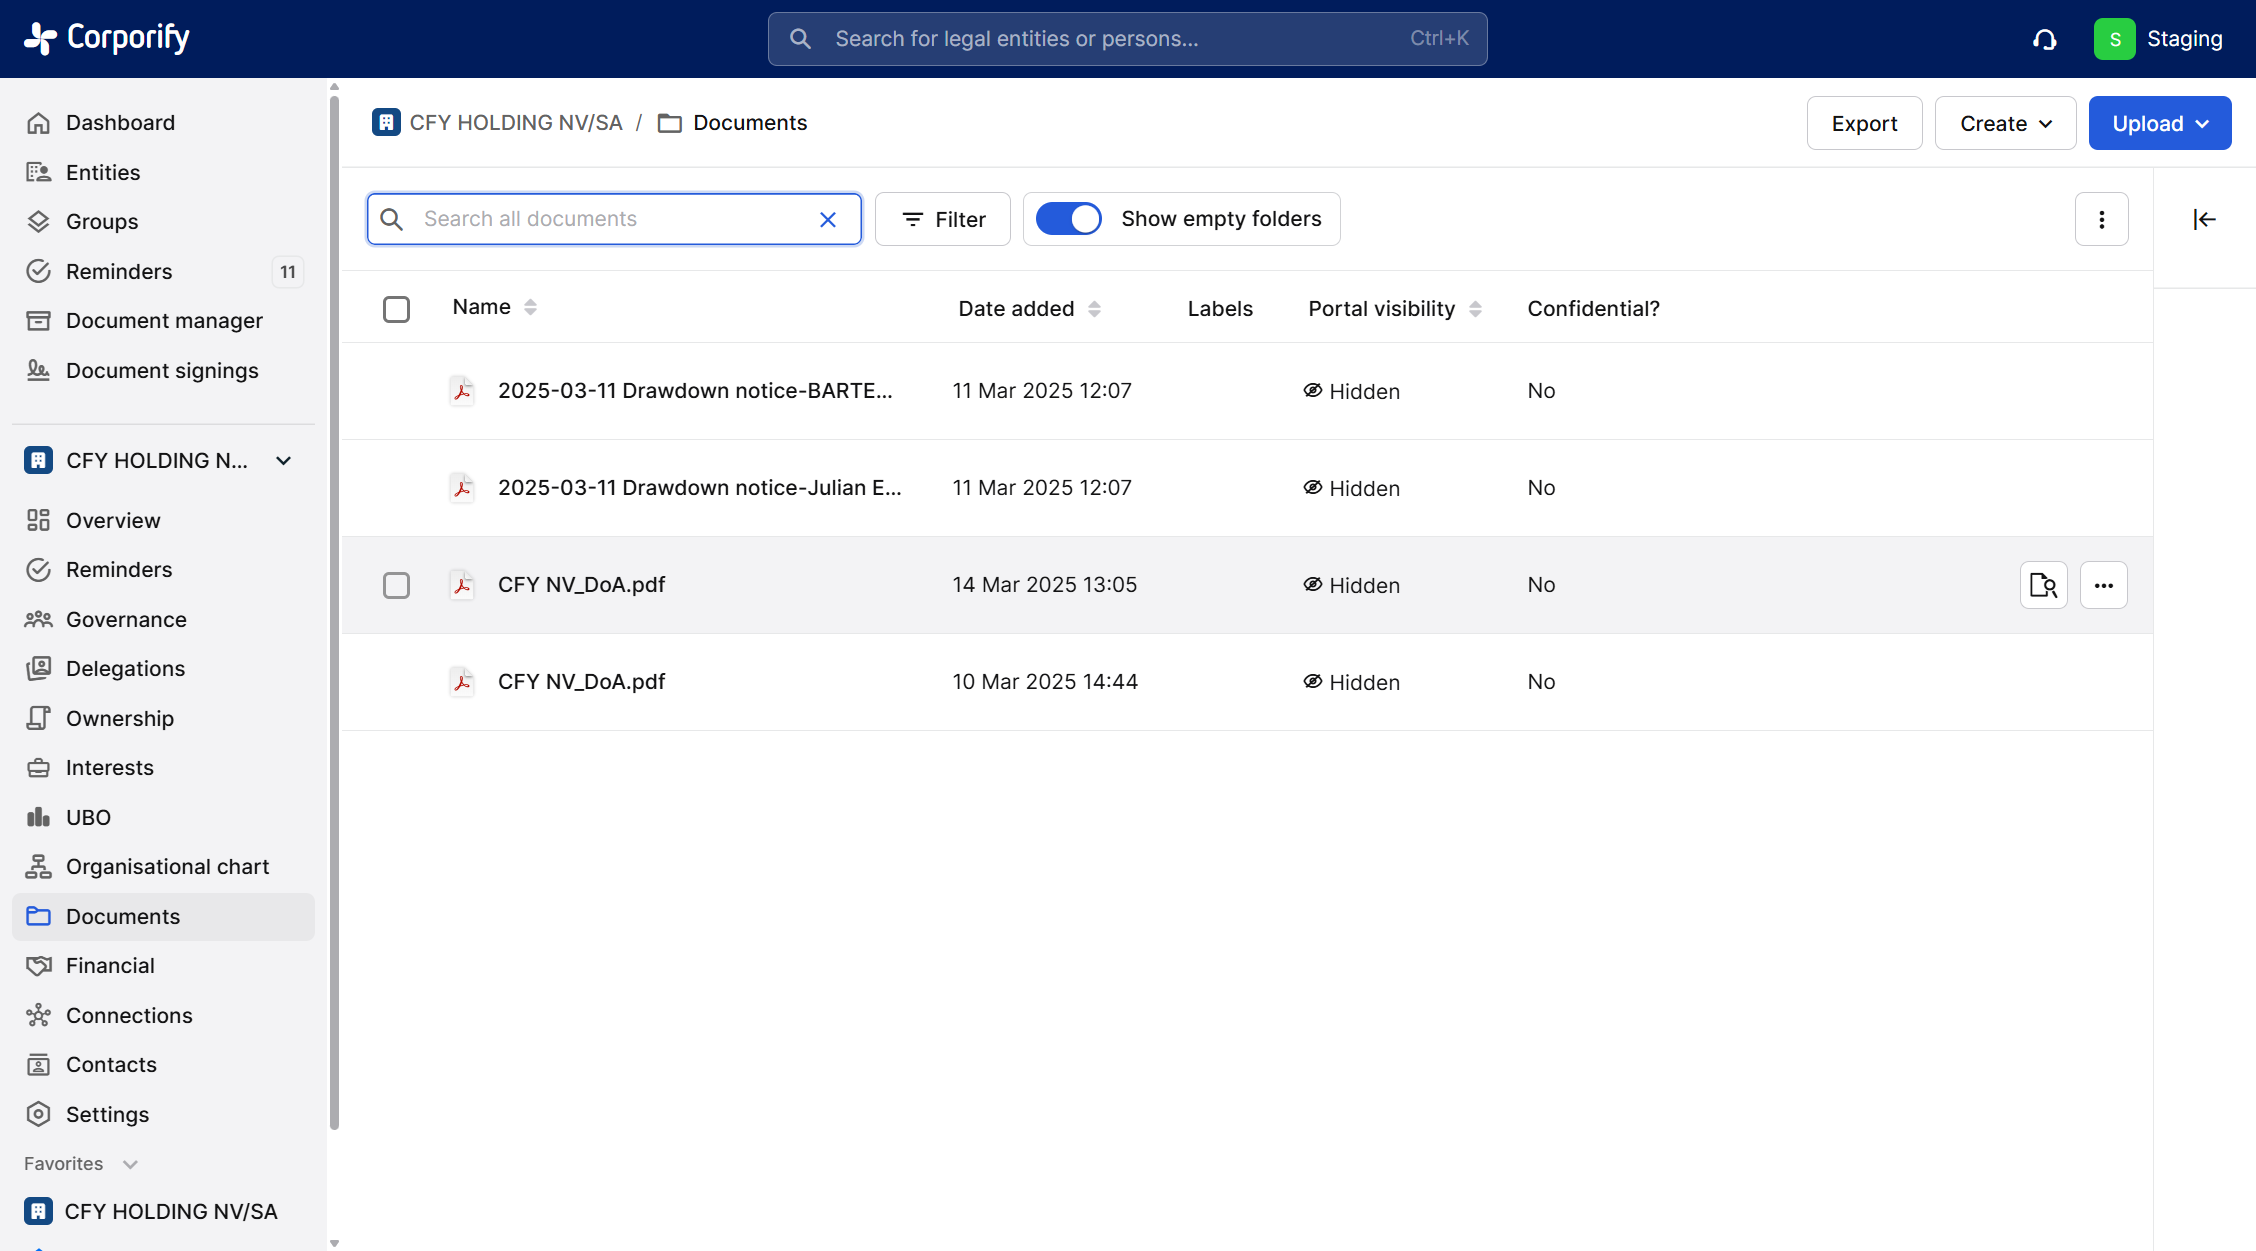Click PDF icon of Drawdown notice-BARTE file
Screen dimensions: 2256x1251
pos(462,391)
